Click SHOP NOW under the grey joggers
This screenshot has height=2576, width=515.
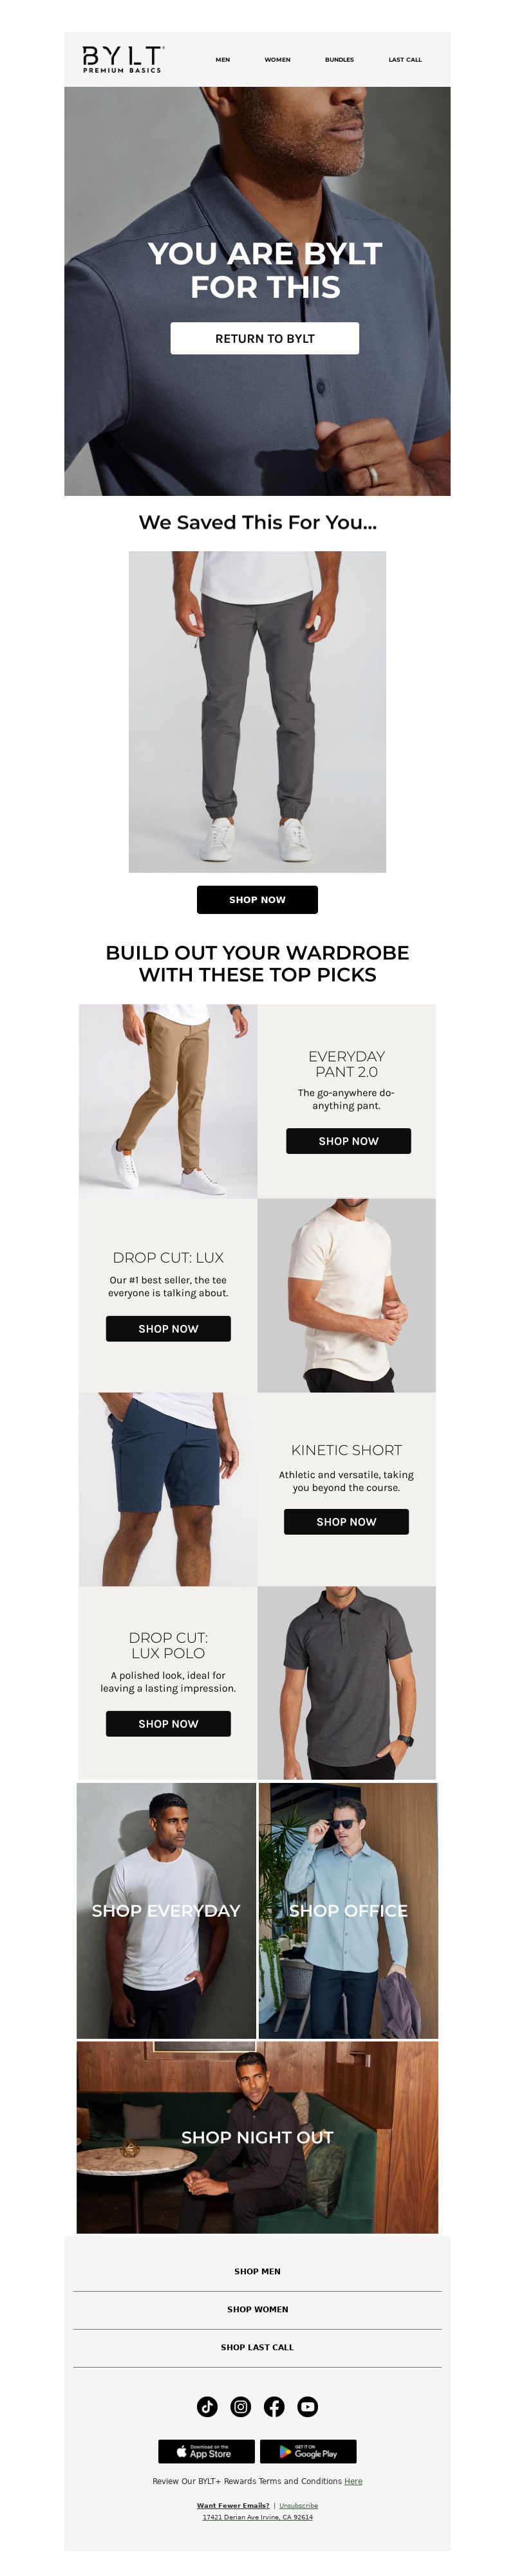coord(257,899)
